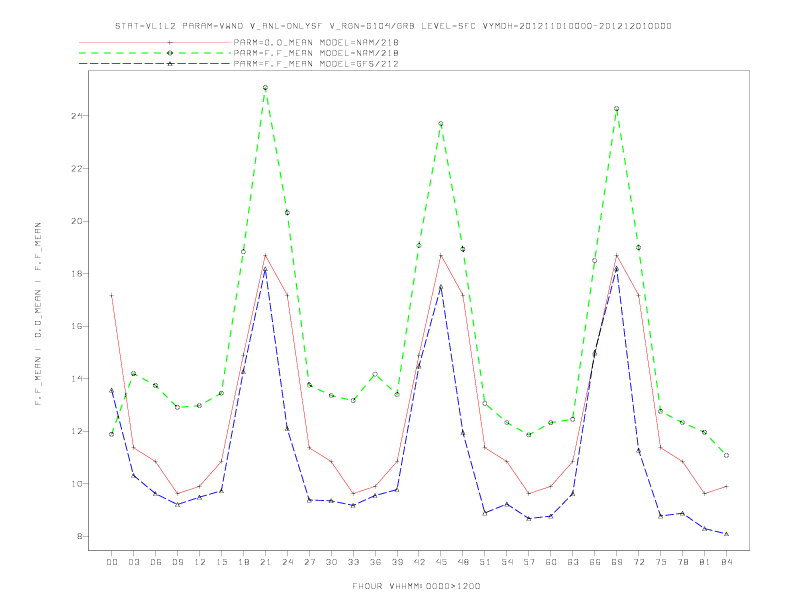Viewport: 792px width, 612px height.
Task: Click red line starting point at hour 00
Action: [x=112, y=295]
